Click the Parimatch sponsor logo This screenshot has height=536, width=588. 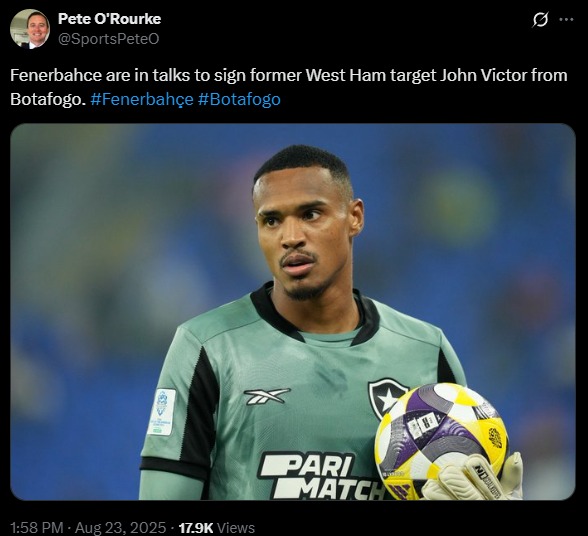[x=321, y=476]
